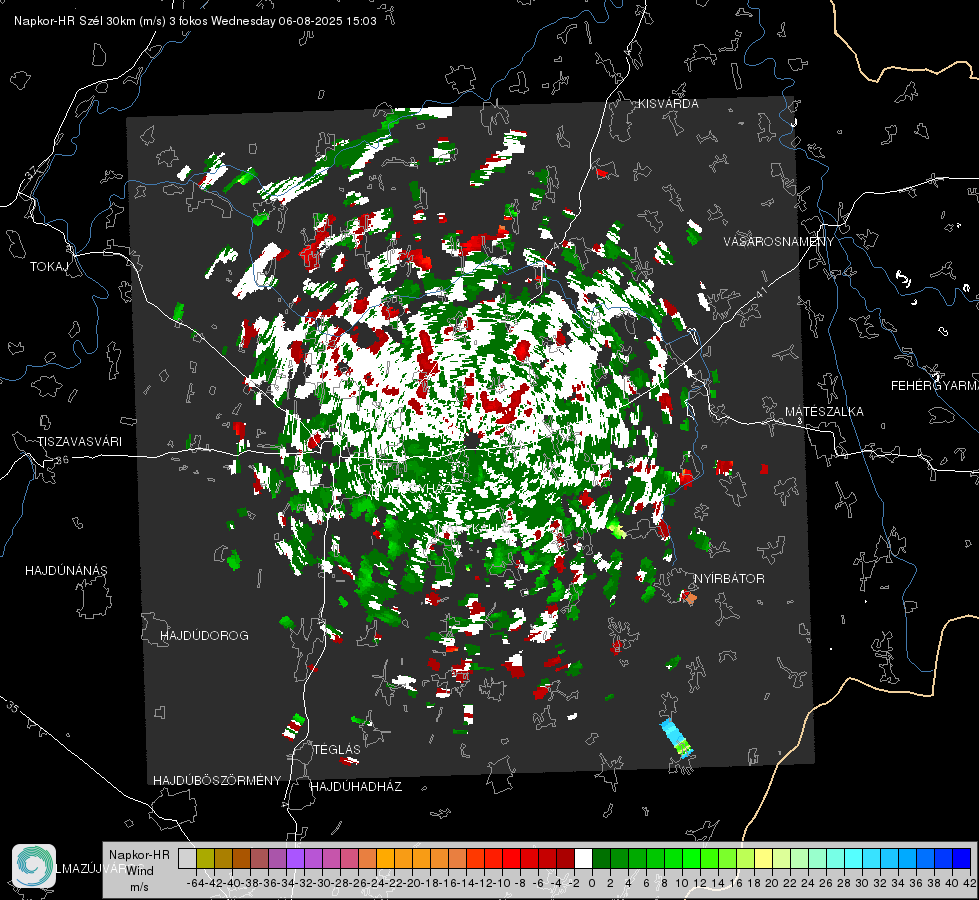Click the TÉGLÁS label
The width and height of the screenshot is (979, 900).
(x=337, y=749)
